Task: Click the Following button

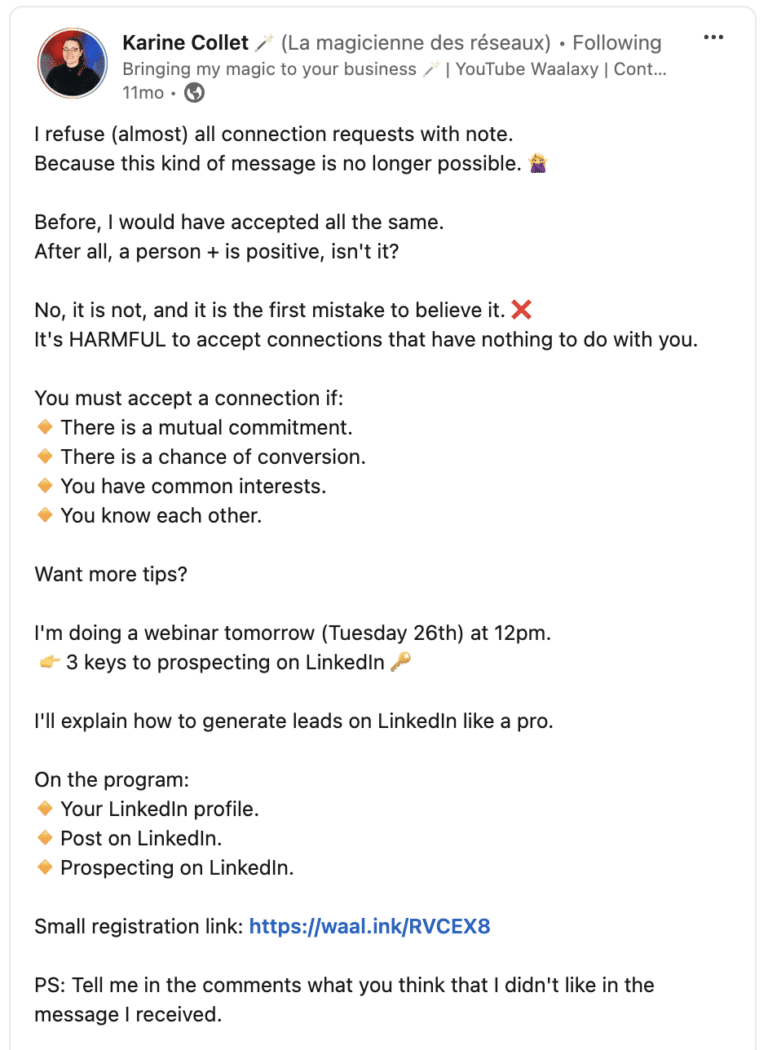Action: (x=617, y=42)
